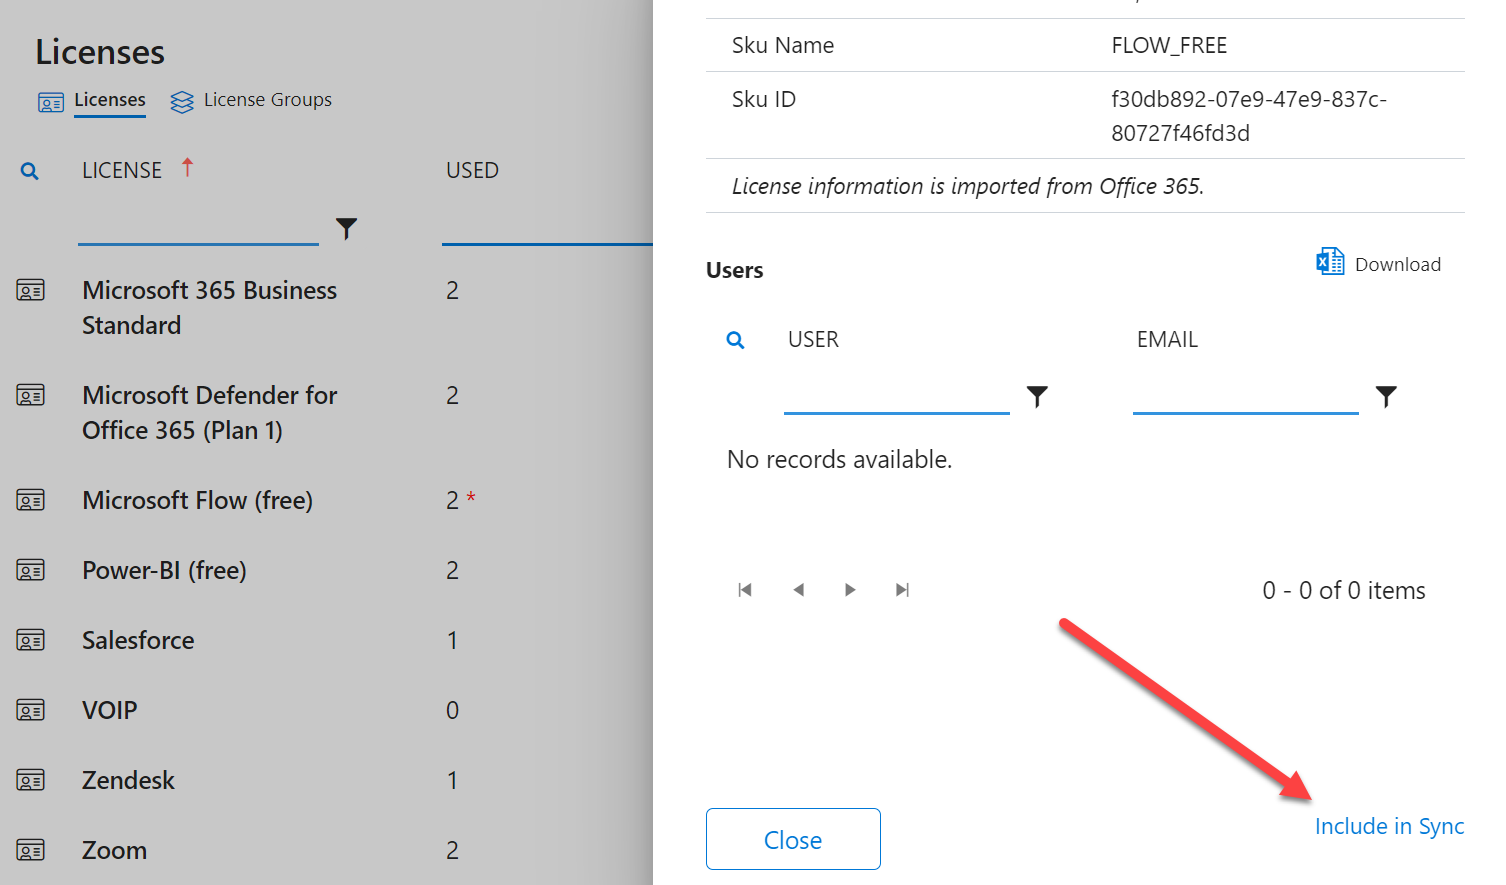Viewport: 1506px width, 885px height.
Task: Sort by the EMAIL column header
Action: (x=1167, y=339)
